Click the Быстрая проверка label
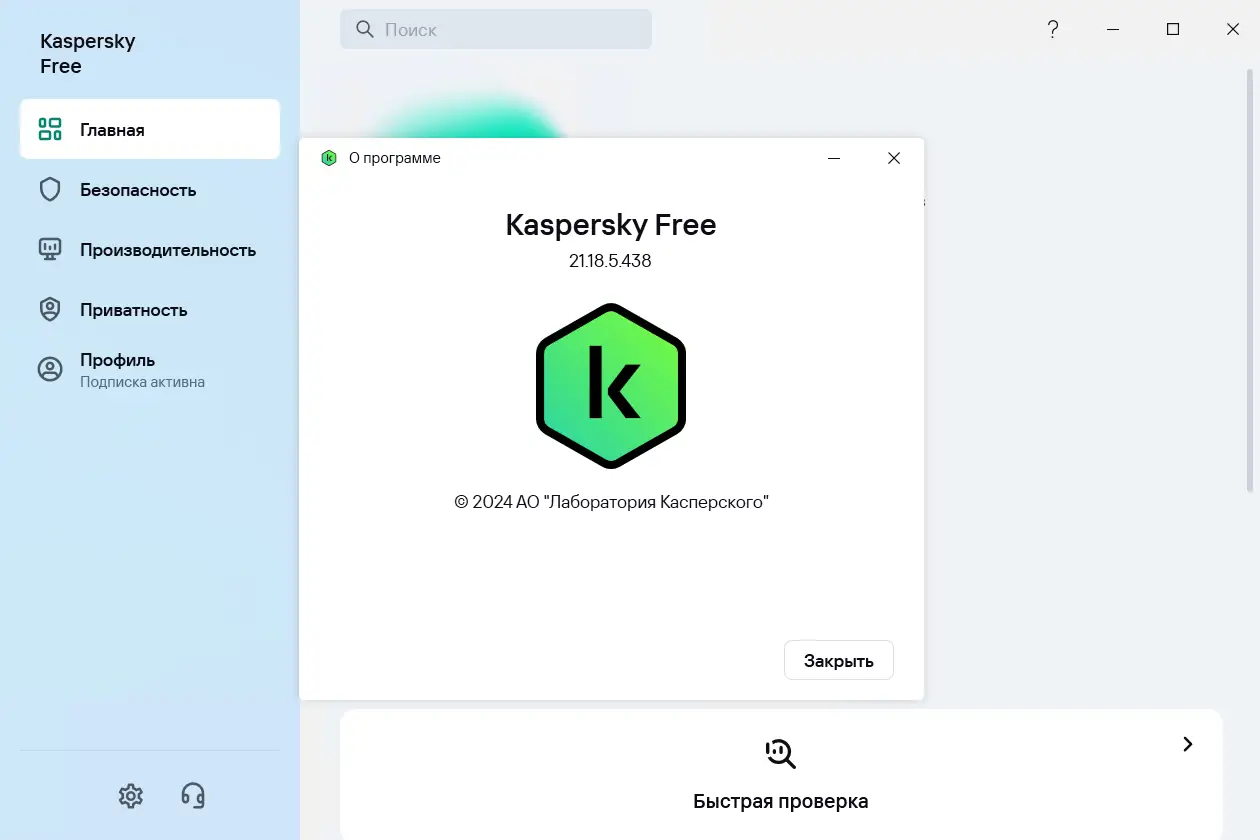Image resolution: width=1260 pixels, height=840 pixels. click(780, 800)
